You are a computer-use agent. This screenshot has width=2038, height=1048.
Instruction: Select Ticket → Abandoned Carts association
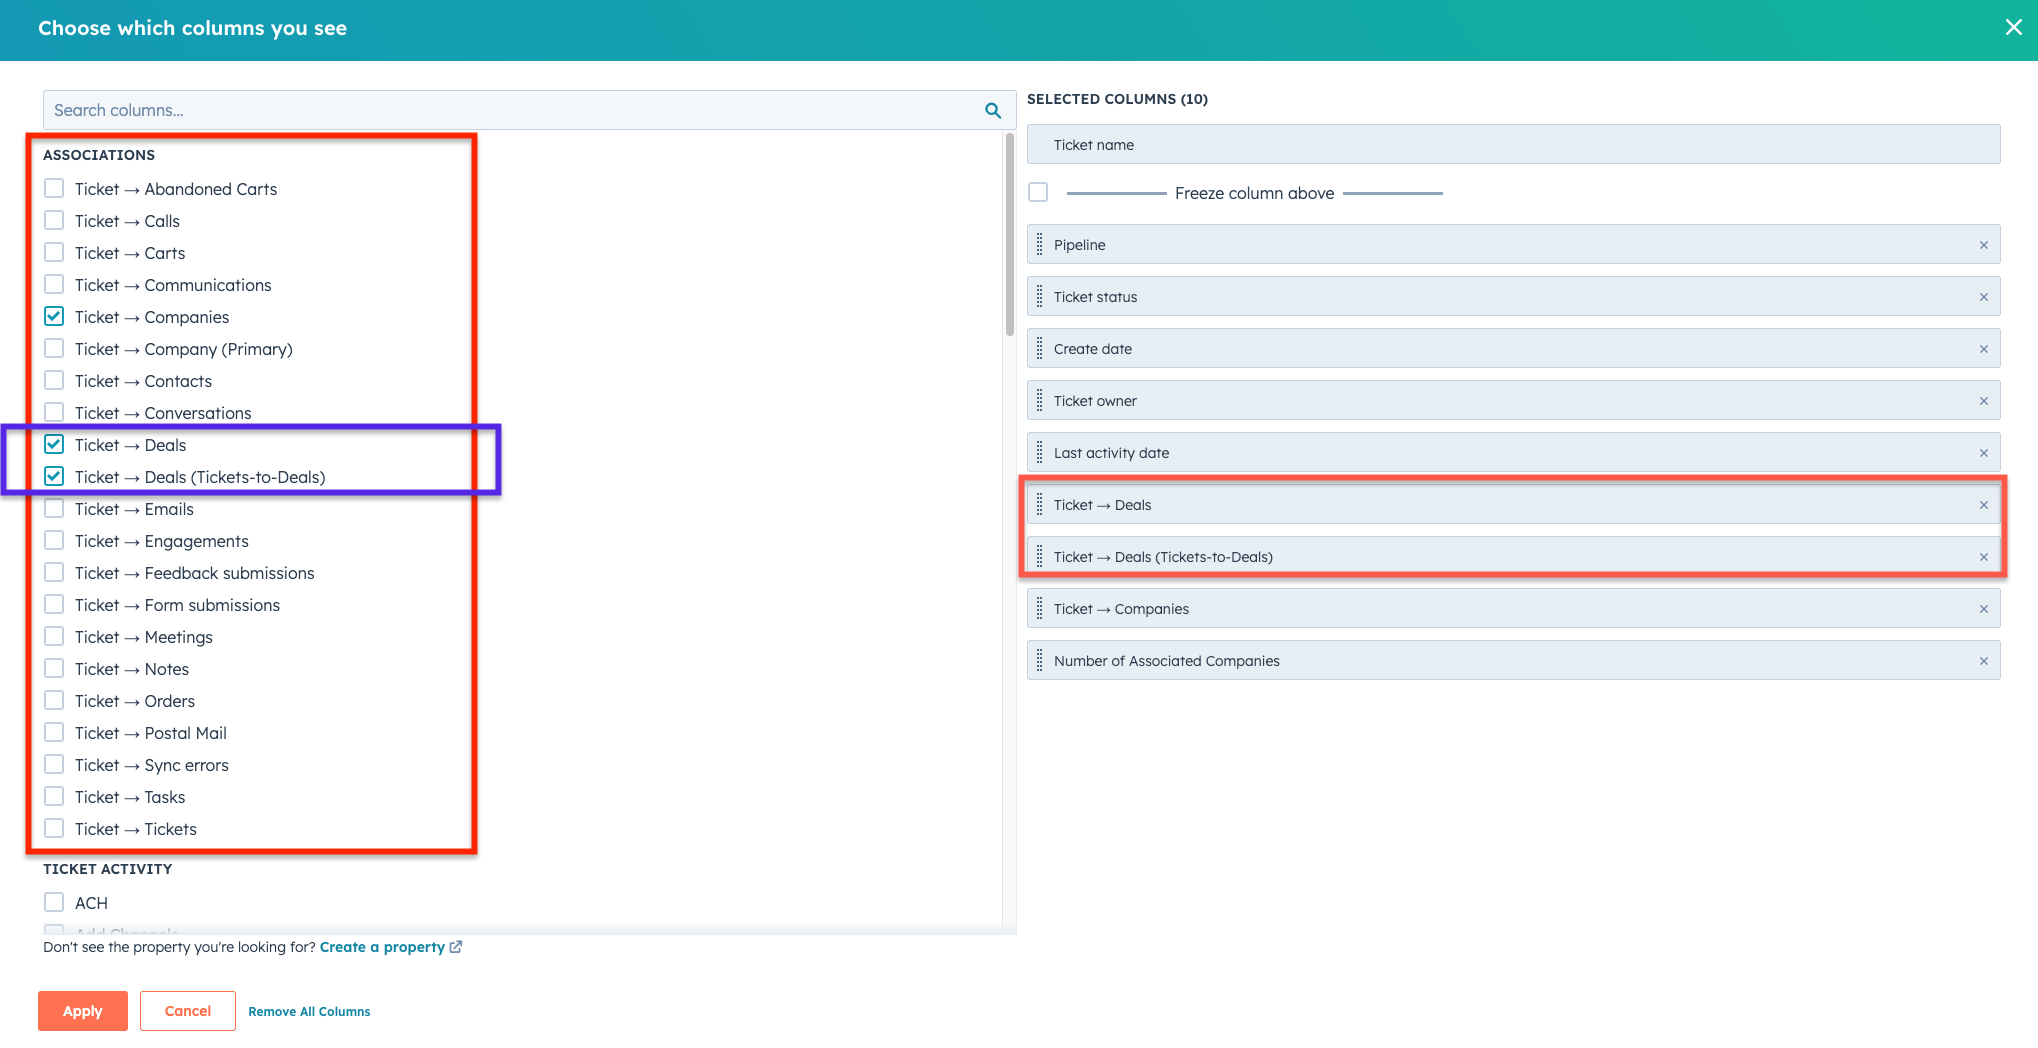(54, 188)
